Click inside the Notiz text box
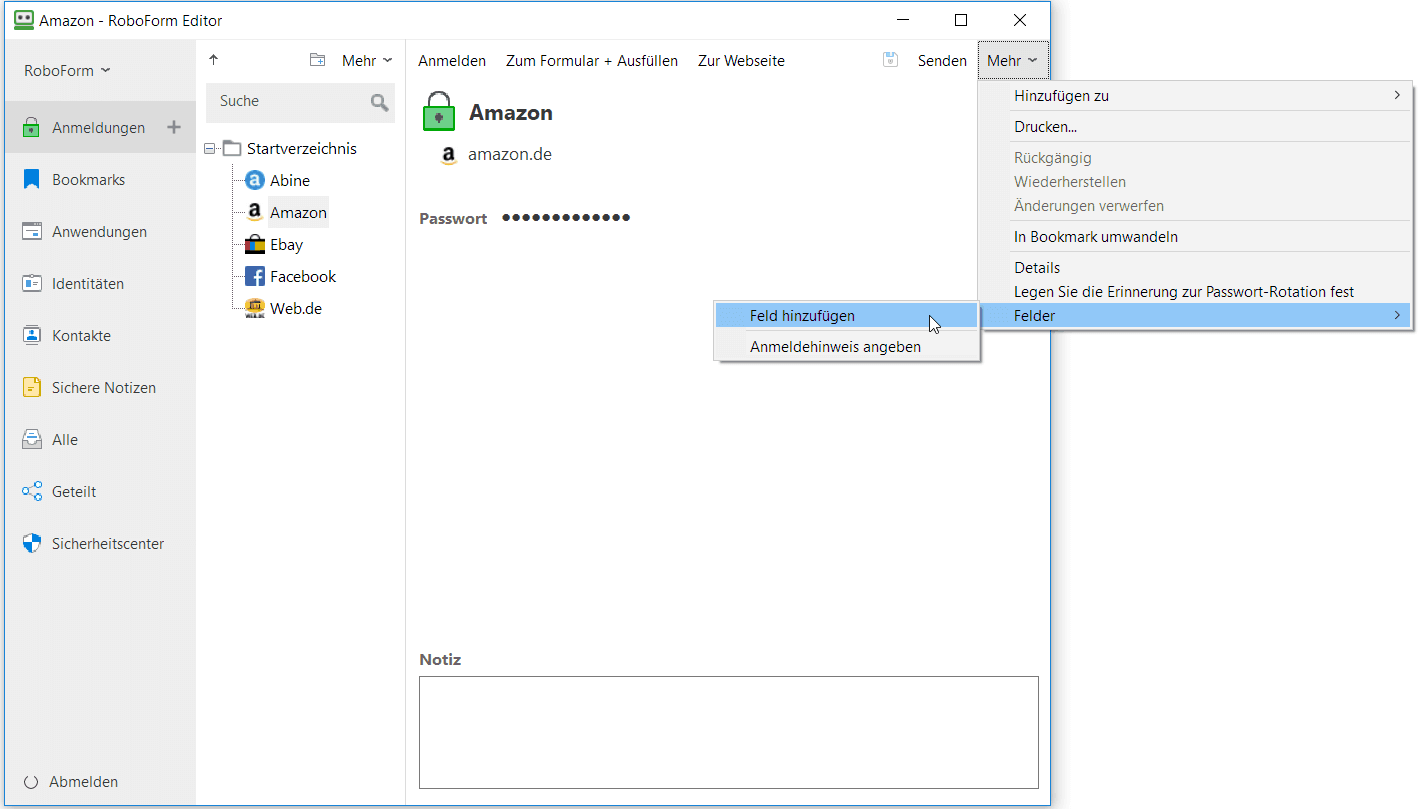 click(729, 733)
